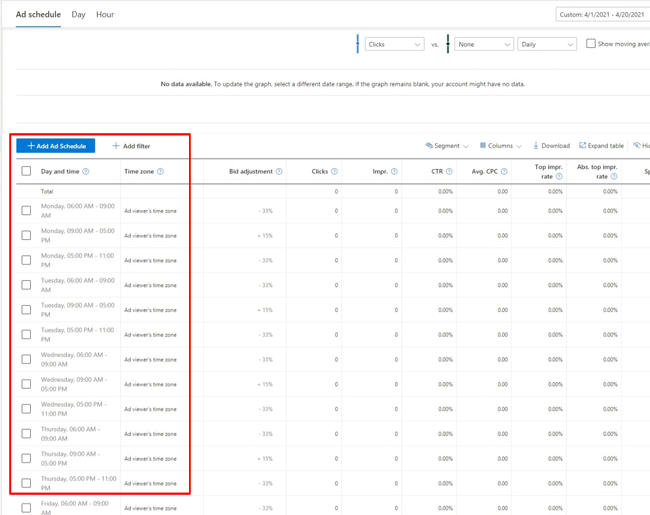
Task: Expand the Columns dropdown
Action: [x=500, y=146]
